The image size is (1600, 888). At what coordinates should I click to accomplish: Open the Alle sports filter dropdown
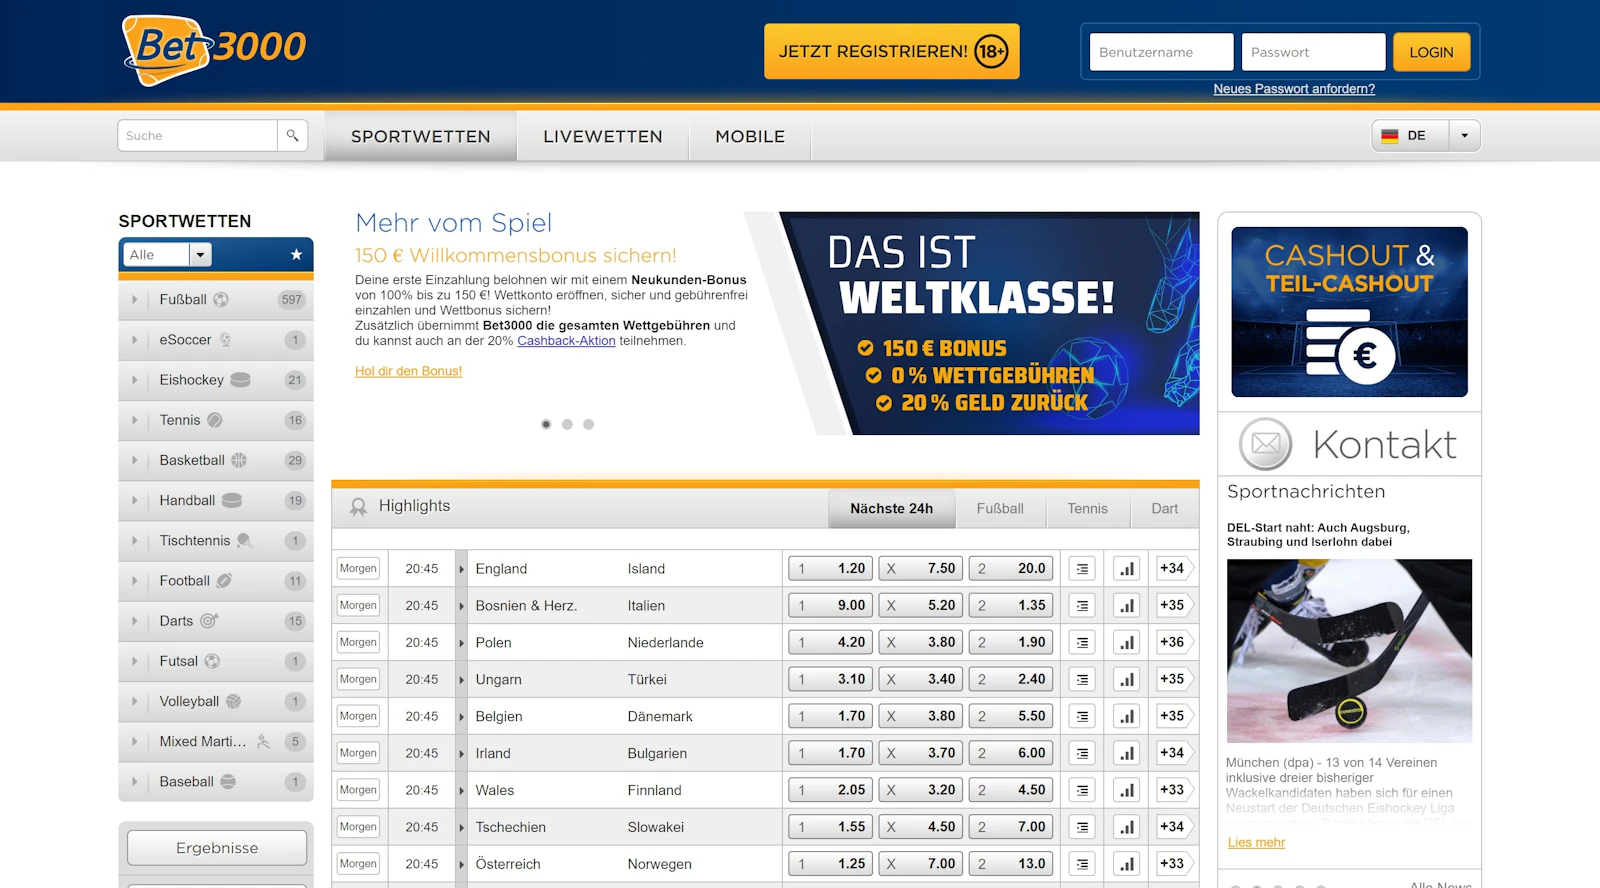point(200,255)
